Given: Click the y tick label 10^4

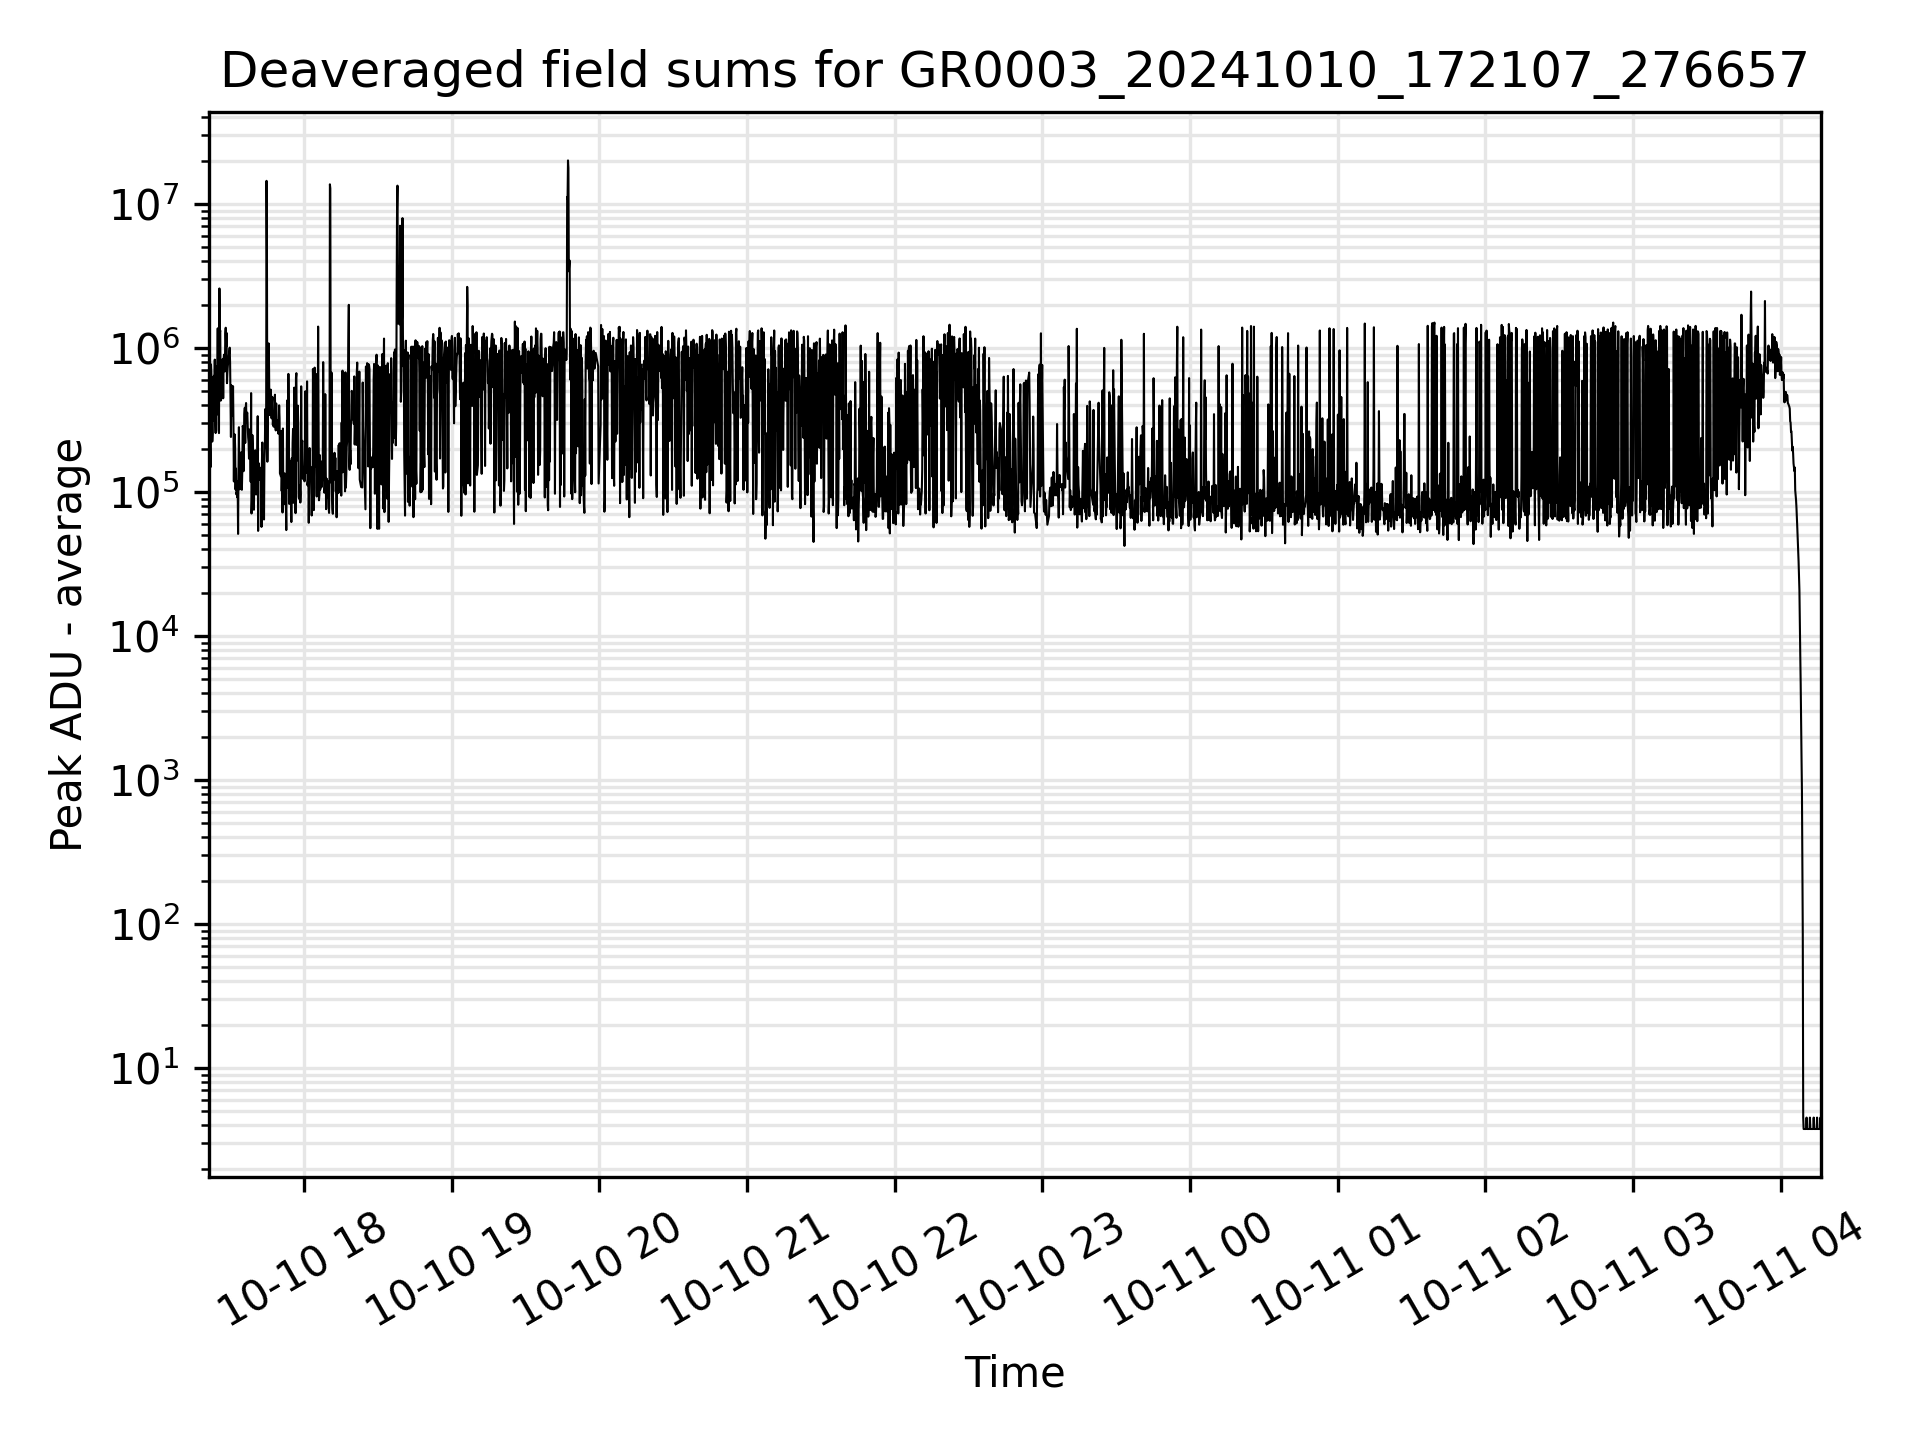Looking at the screenshot, I should [144, 636].
